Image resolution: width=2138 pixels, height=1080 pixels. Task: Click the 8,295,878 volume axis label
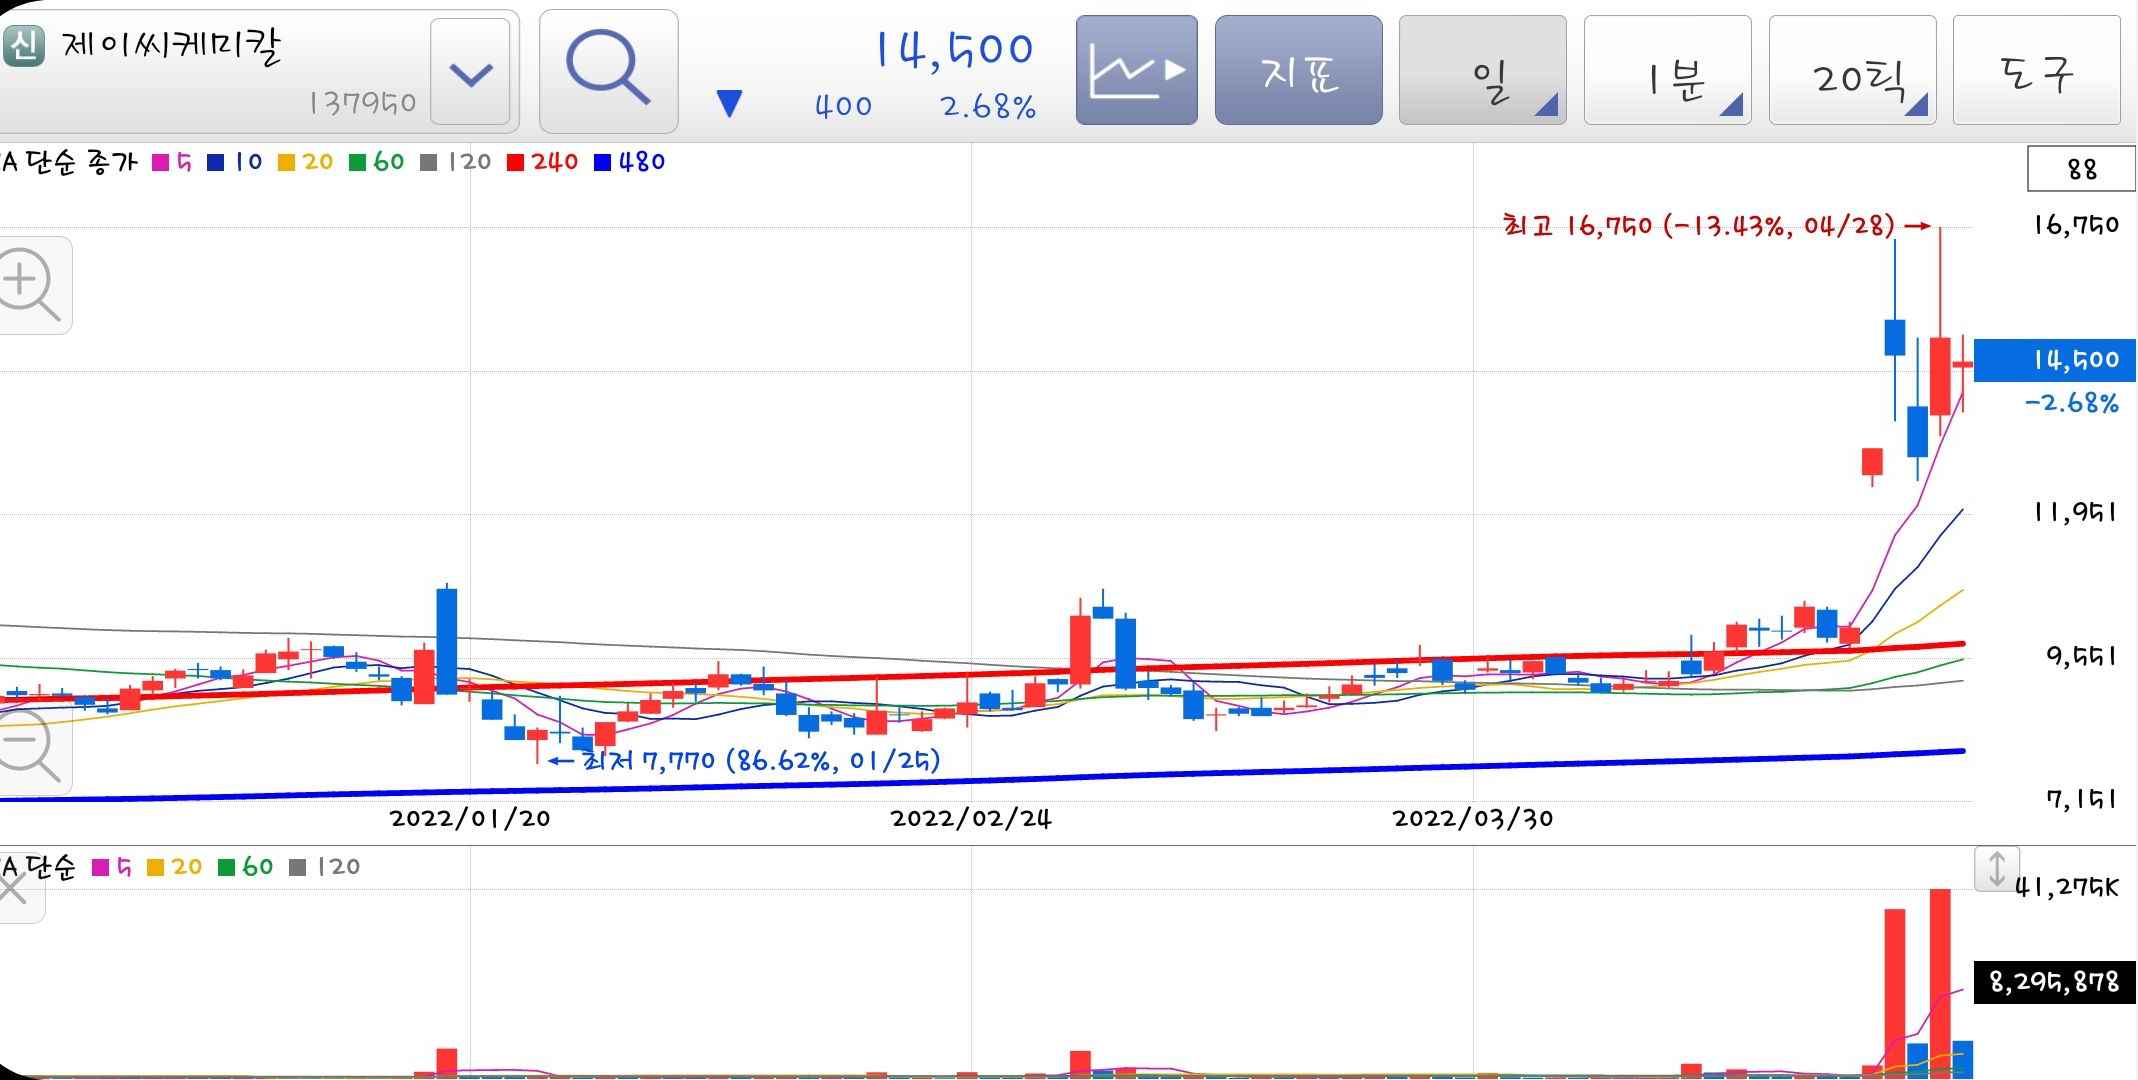(x=2055, y=982)
